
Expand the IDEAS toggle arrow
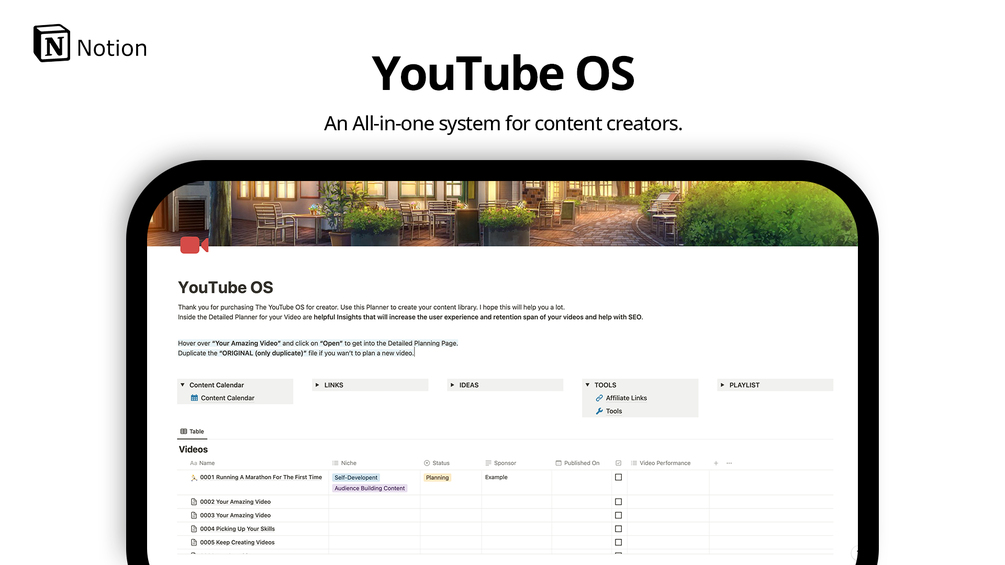(x=453, y=385)
